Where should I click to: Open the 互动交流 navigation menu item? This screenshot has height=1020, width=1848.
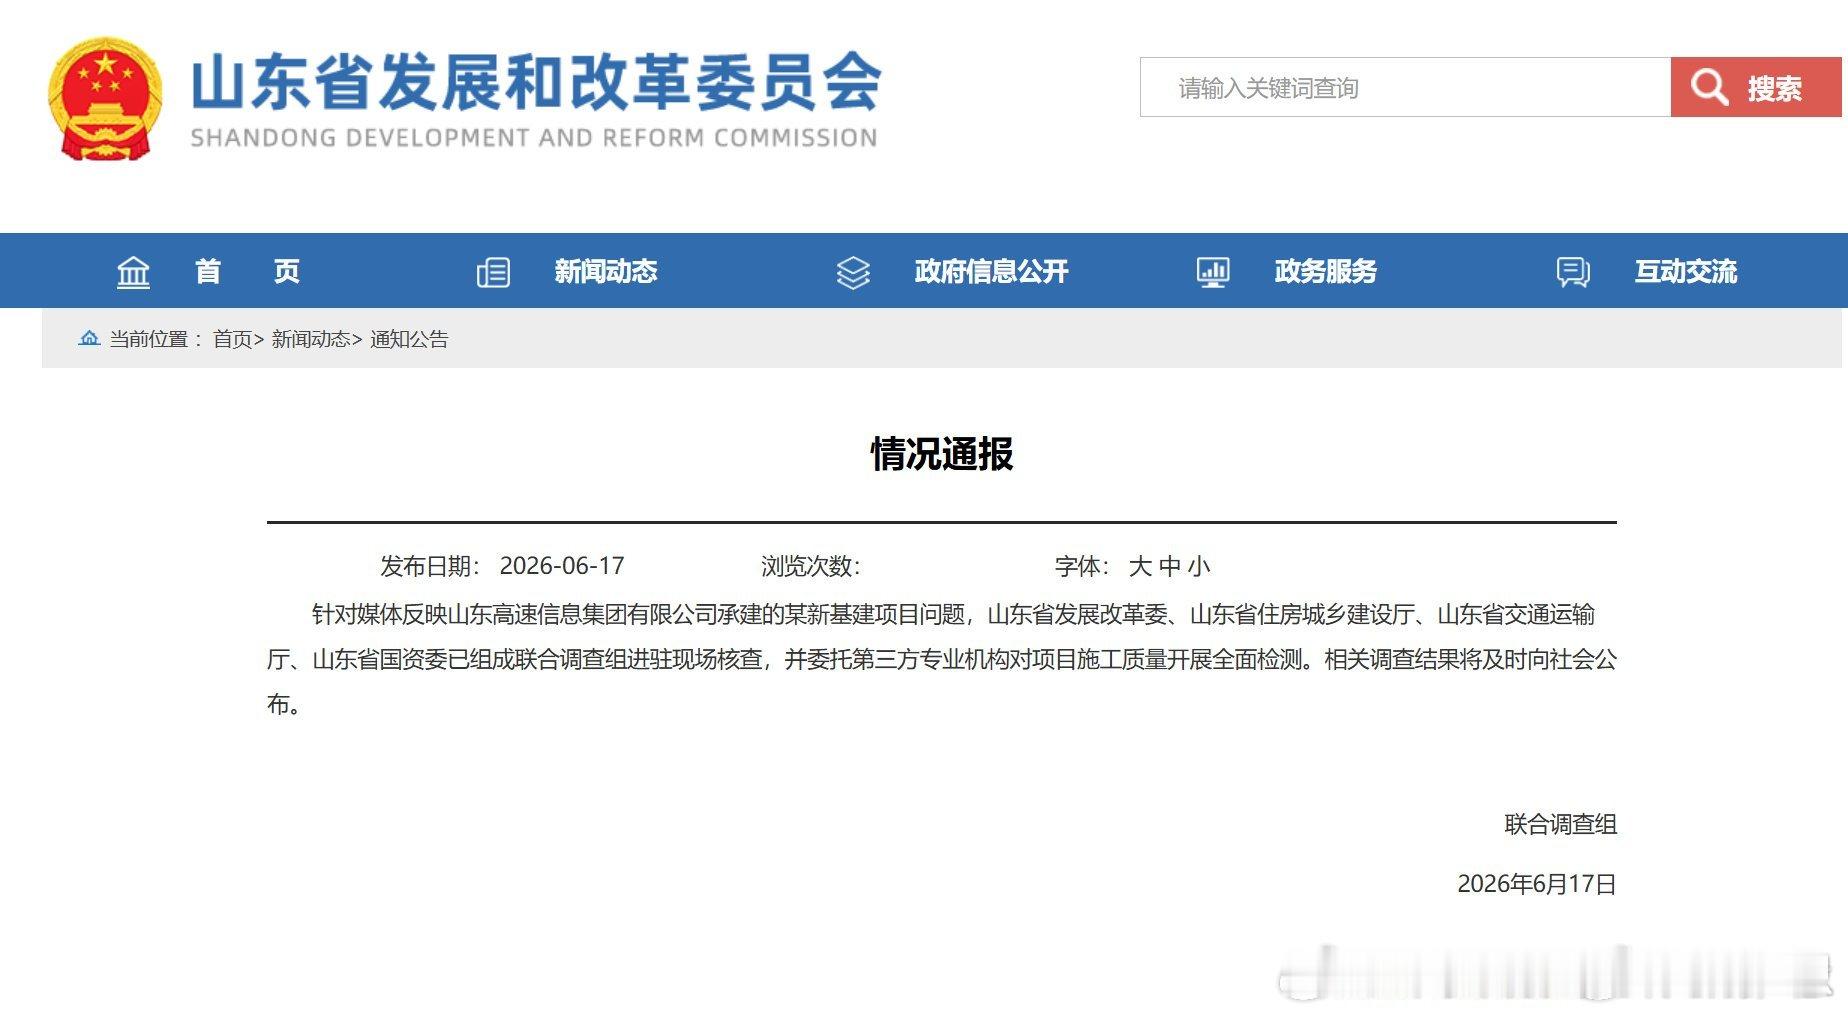[x=1685, y=271]
